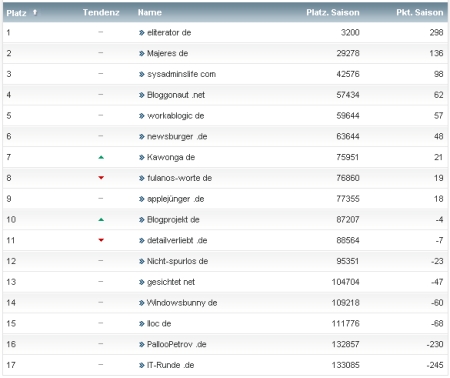
Task: Open the Bloggonaut .net link
Action: pyautogui.click(x=176, y=95)
